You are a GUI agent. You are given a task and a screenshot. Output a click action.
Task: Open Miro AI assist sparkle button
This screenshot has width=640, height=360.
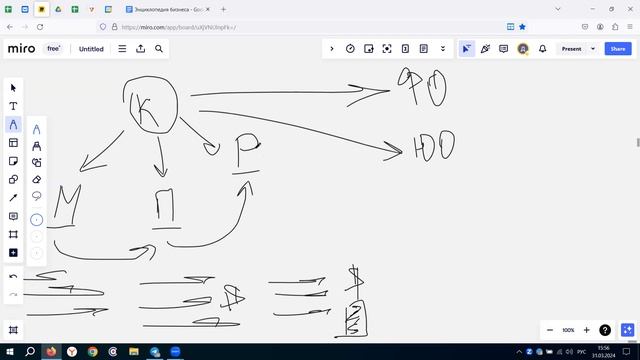tap(627, 330)
